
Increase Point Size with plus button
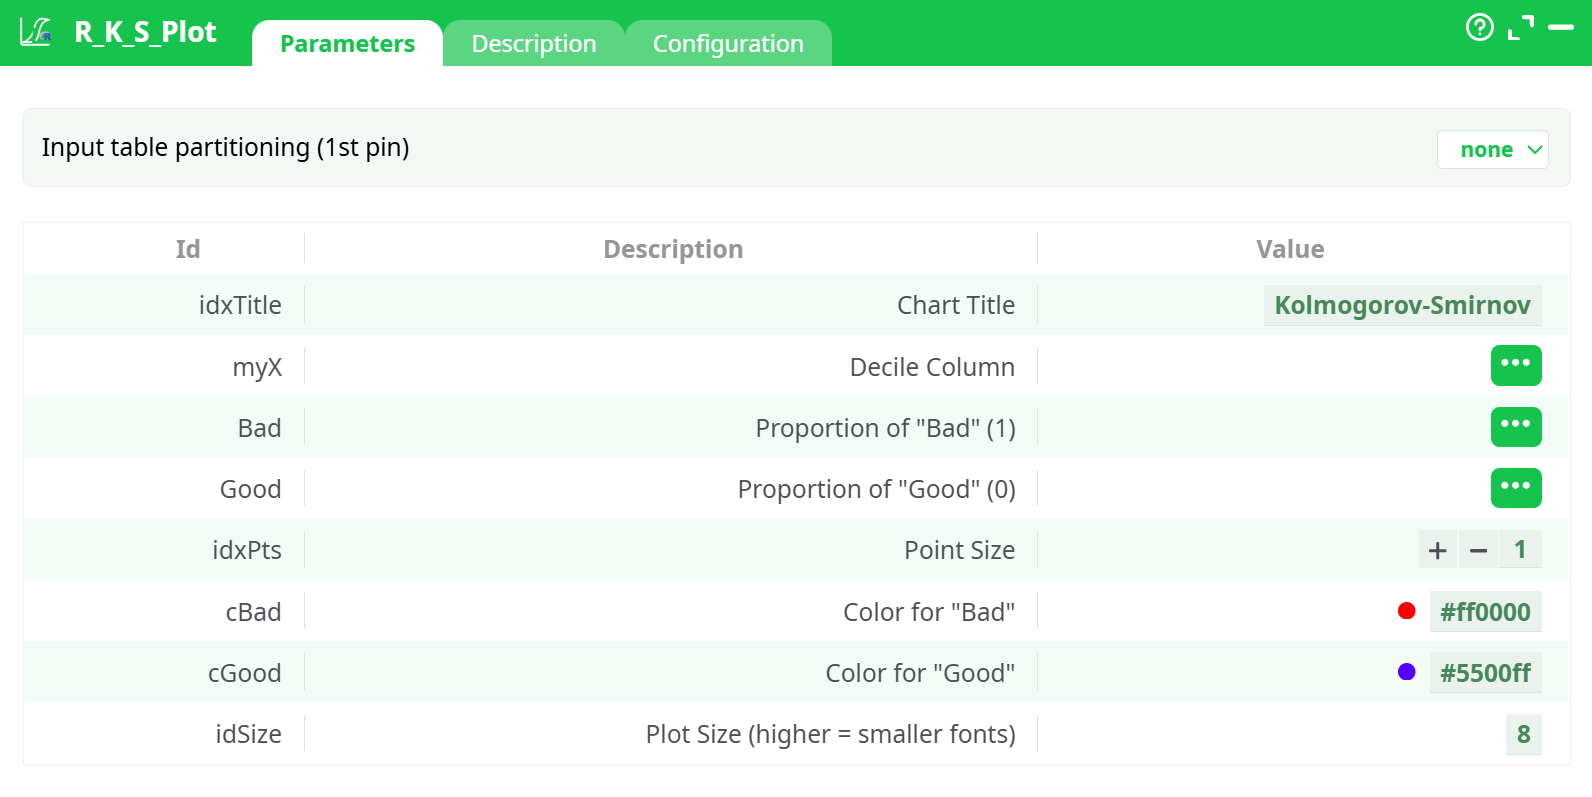[x=1437, y=550]
